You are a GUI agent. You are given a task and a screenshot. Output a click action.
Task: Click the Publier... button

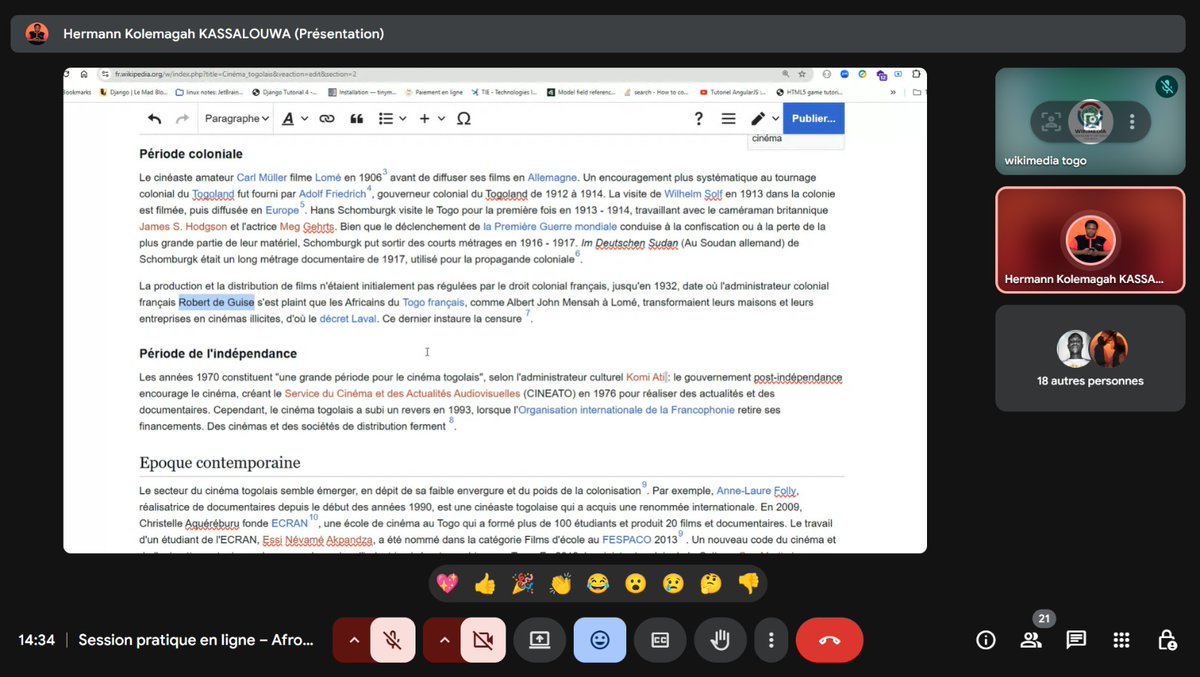pyautogui.click(x=813, y=118)
